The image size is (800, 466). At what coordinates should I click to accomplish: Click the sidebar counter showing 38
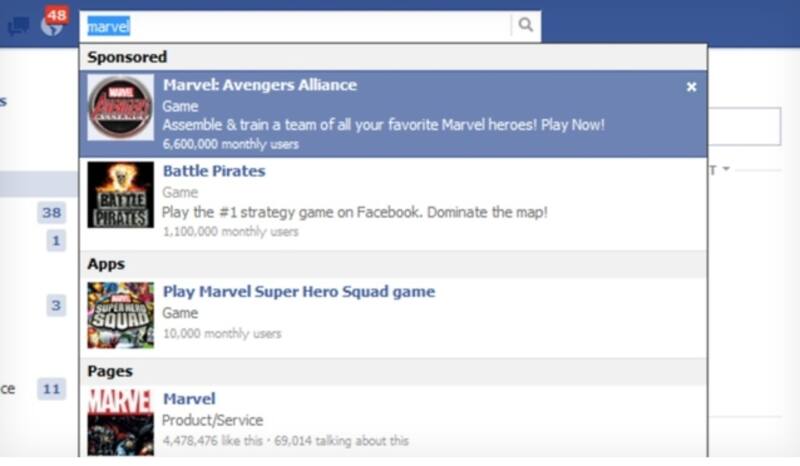(x=52, y=212)
